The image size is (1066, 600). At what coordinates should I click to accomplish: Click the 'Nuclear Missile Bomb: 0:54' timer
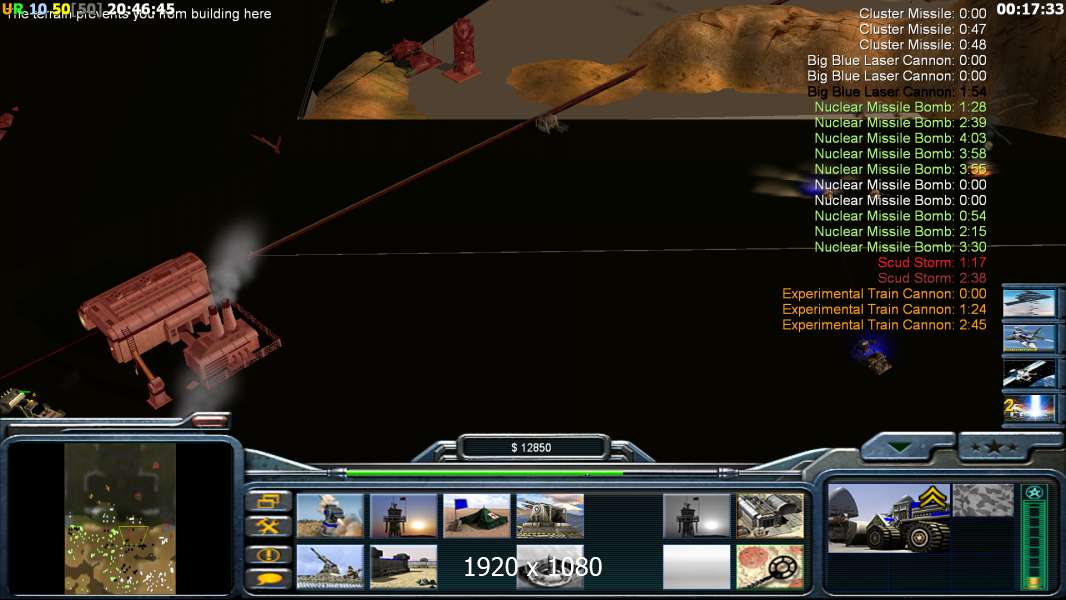(x=900, y=216)
